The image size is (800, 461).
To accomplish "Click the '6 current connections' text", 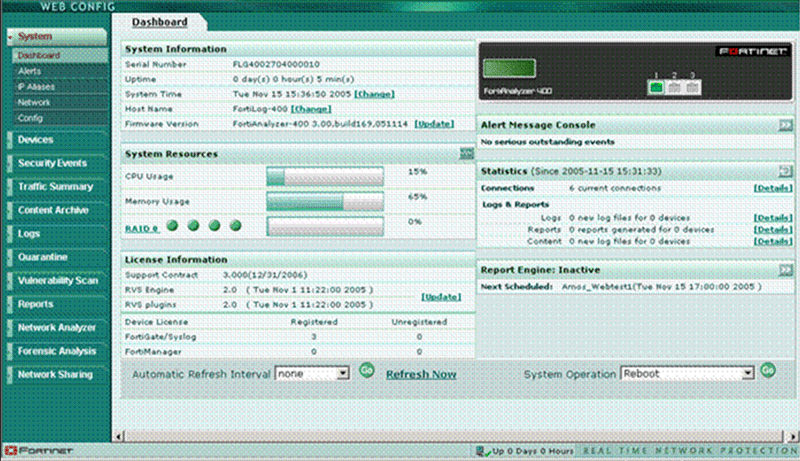I will tap(615, 188).
